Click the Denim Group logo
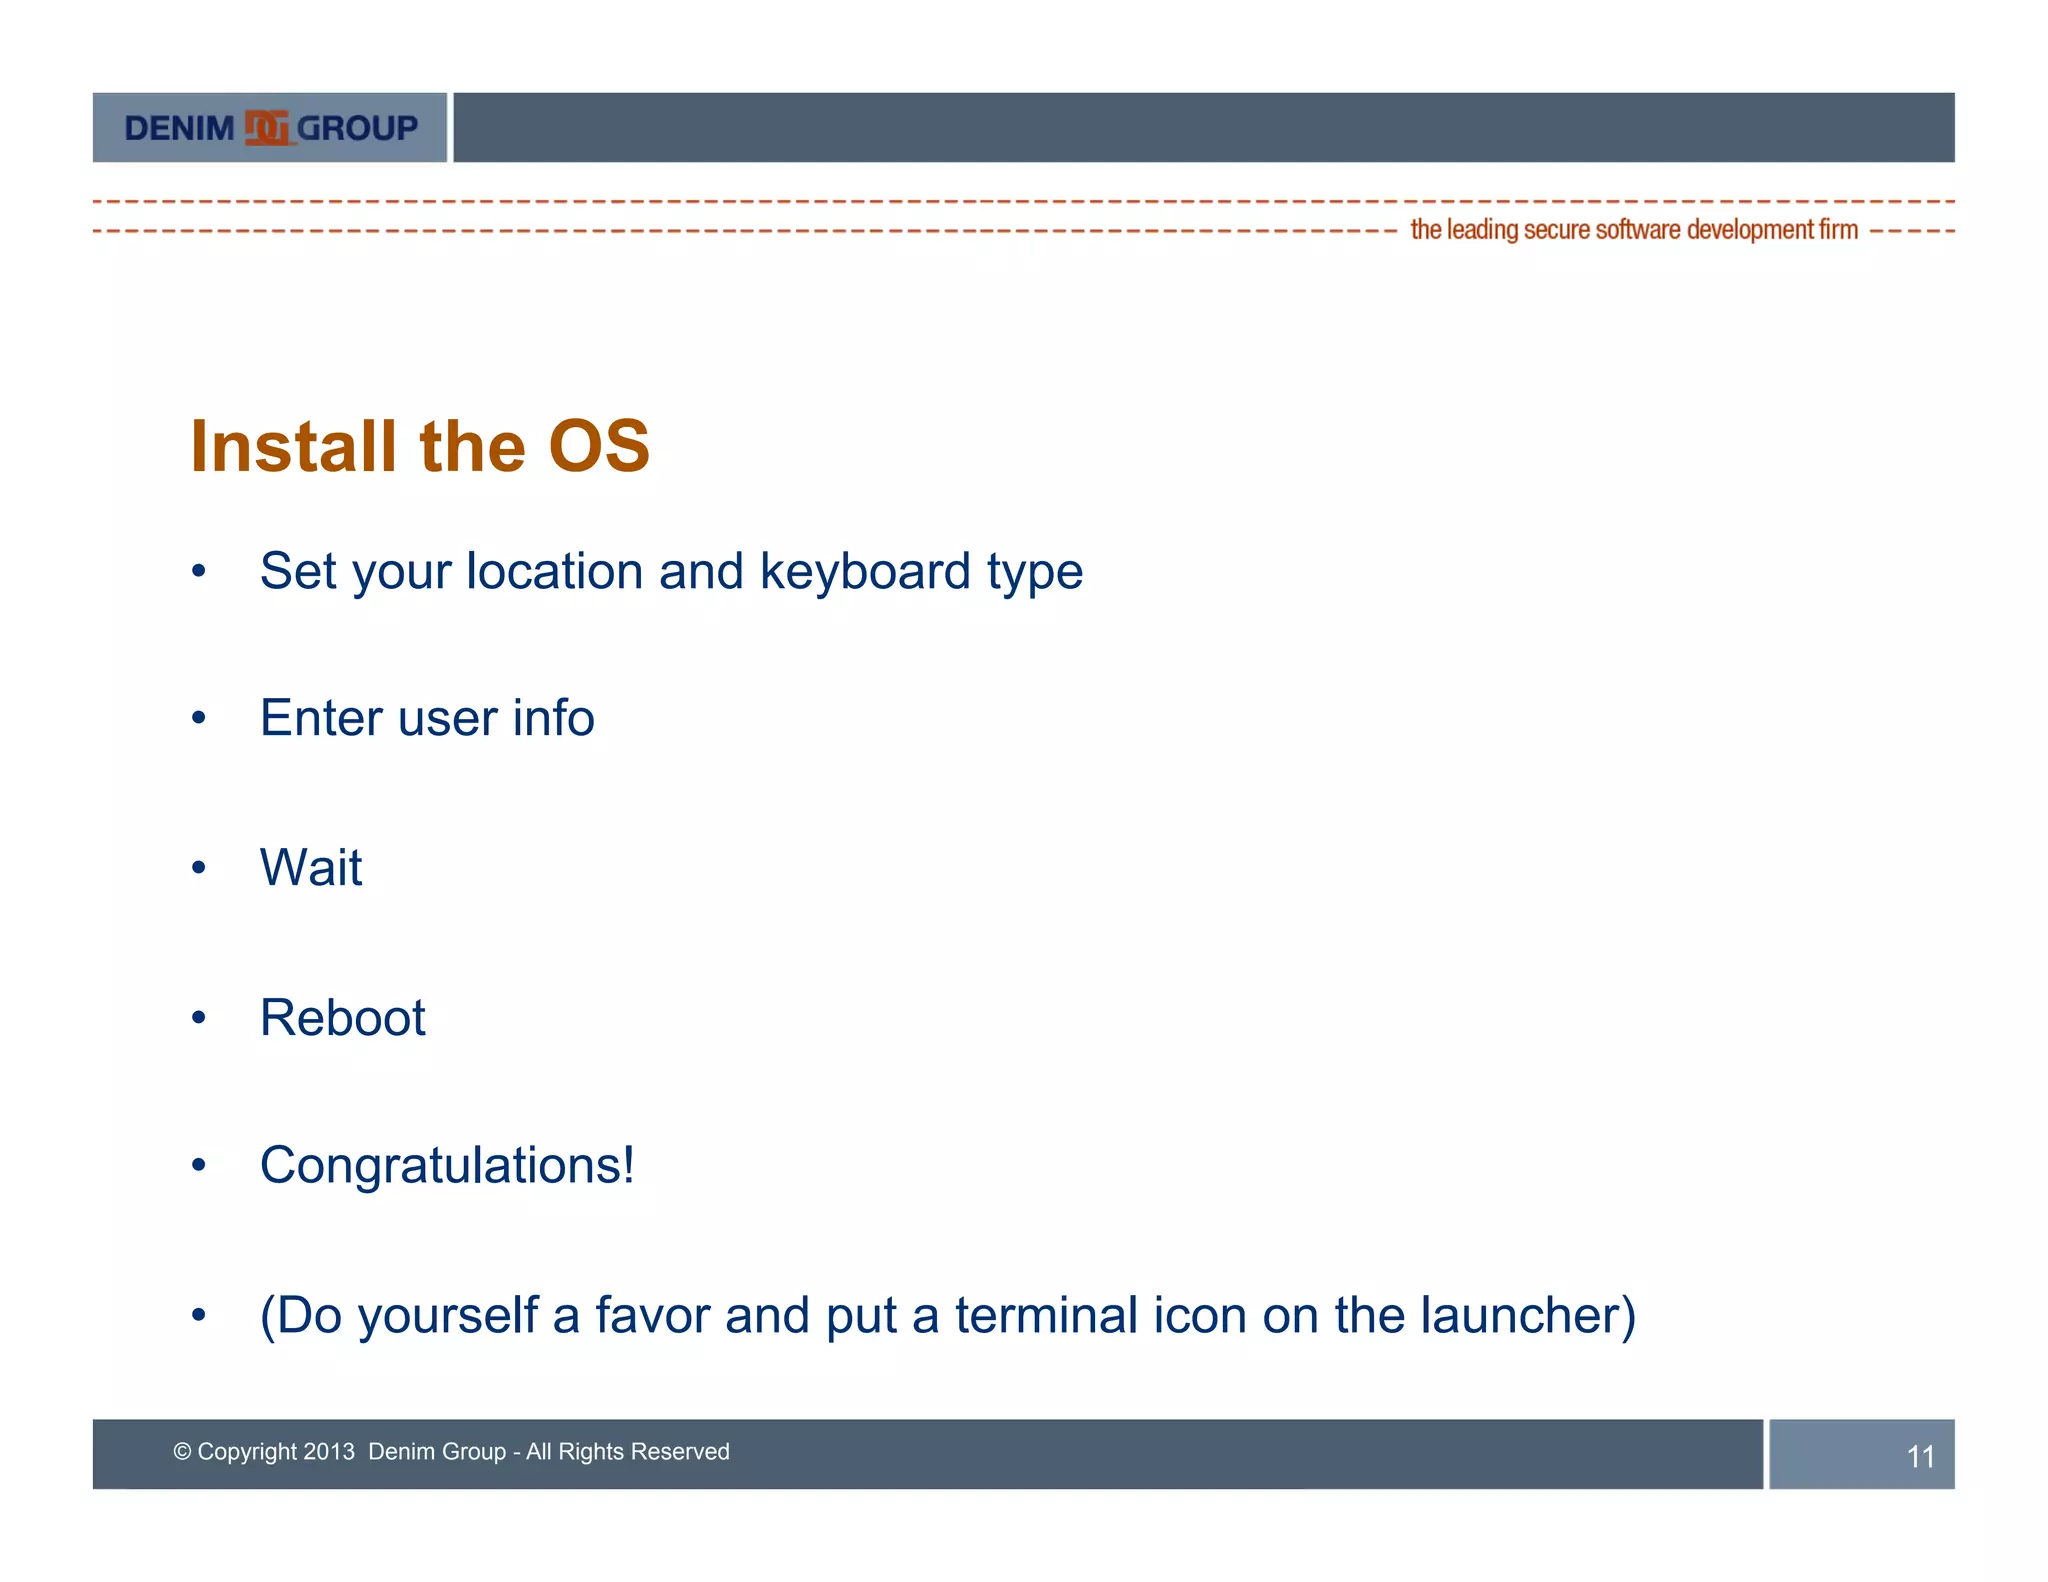The width and height of the screenshot is (2048, 1582). tap(270, 128)
